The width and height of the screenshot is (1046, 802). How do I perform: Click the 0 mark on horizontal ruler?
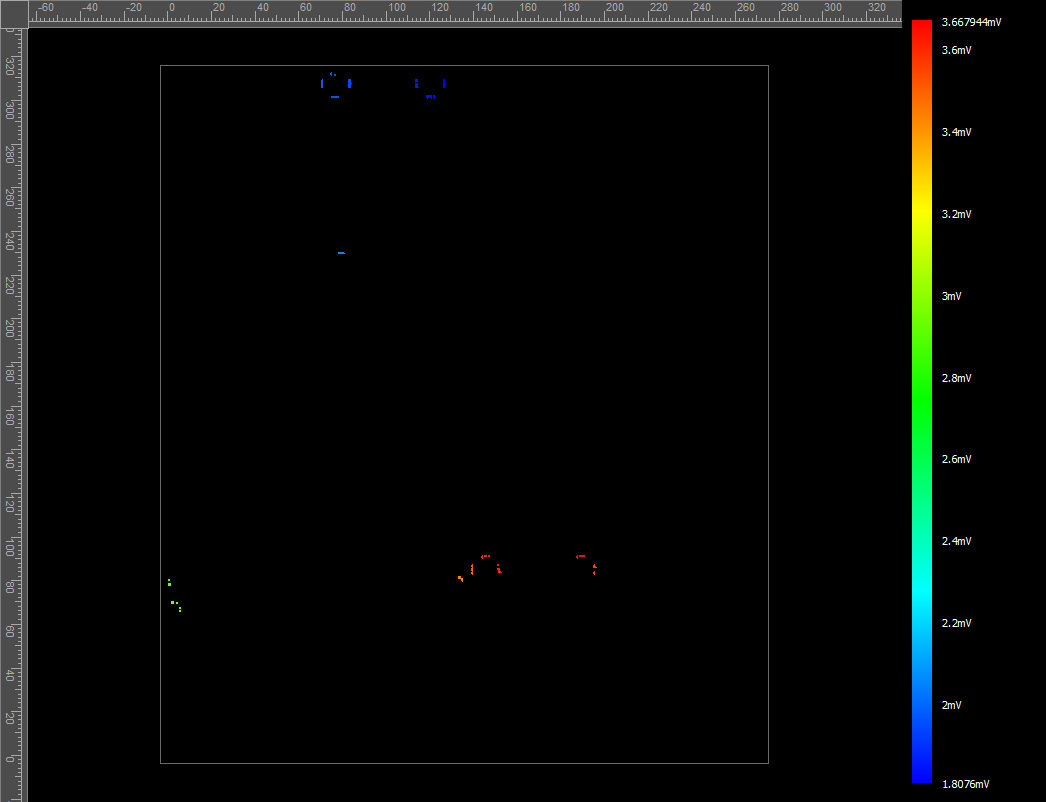[171, 8]
